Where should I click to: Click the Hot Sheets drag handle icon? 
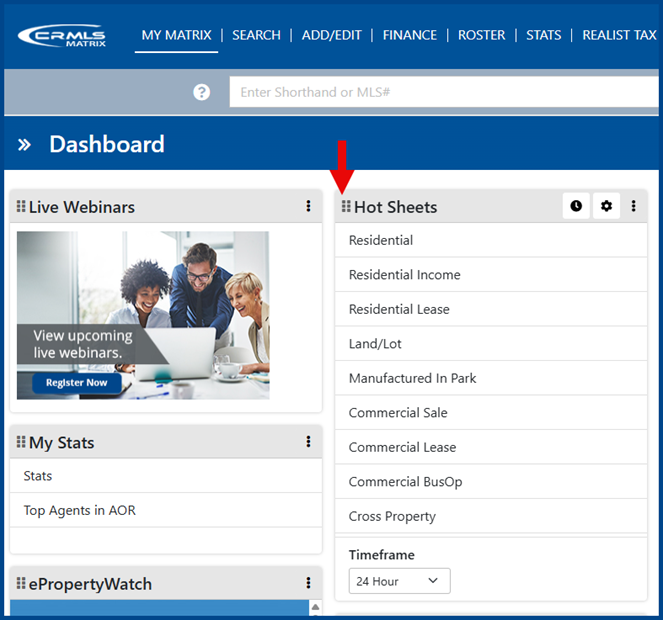(346, 206)
